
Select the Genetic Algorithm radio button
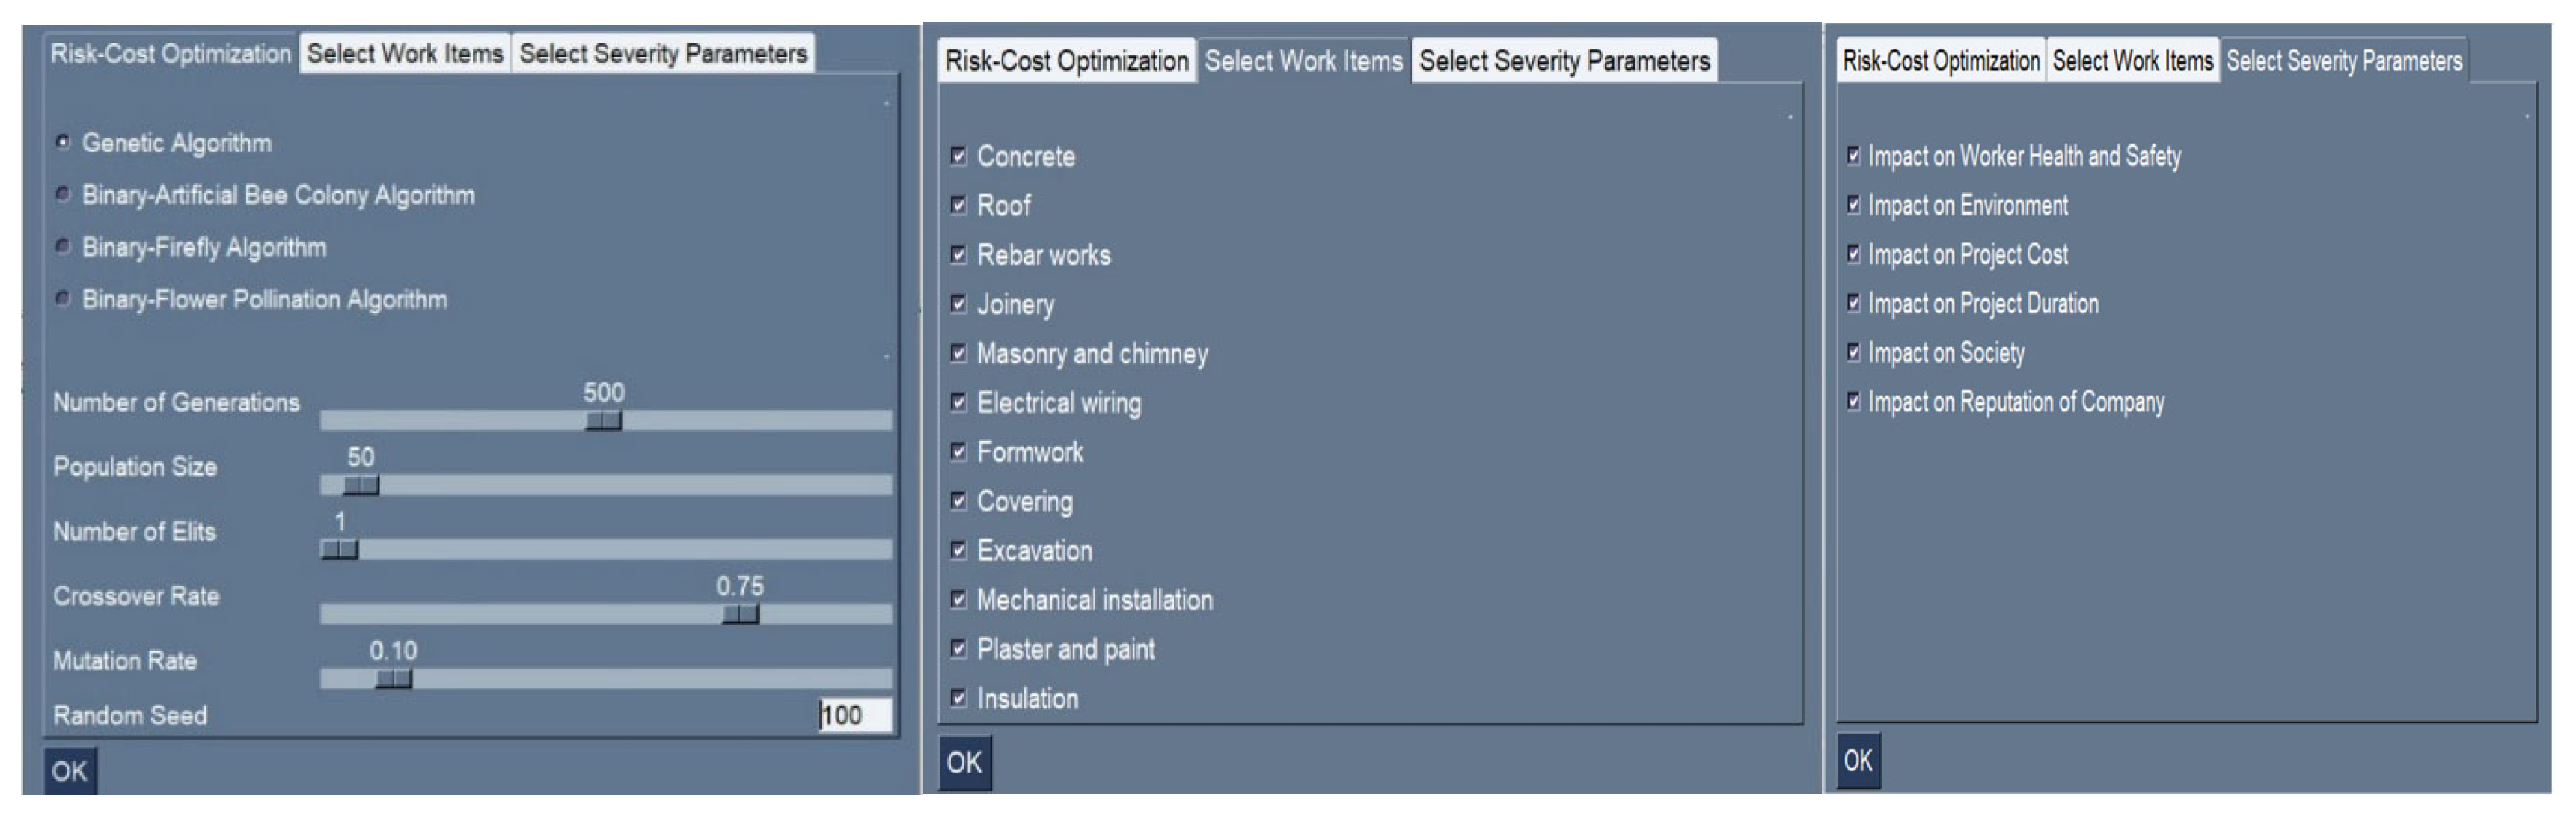coord(63,143)
